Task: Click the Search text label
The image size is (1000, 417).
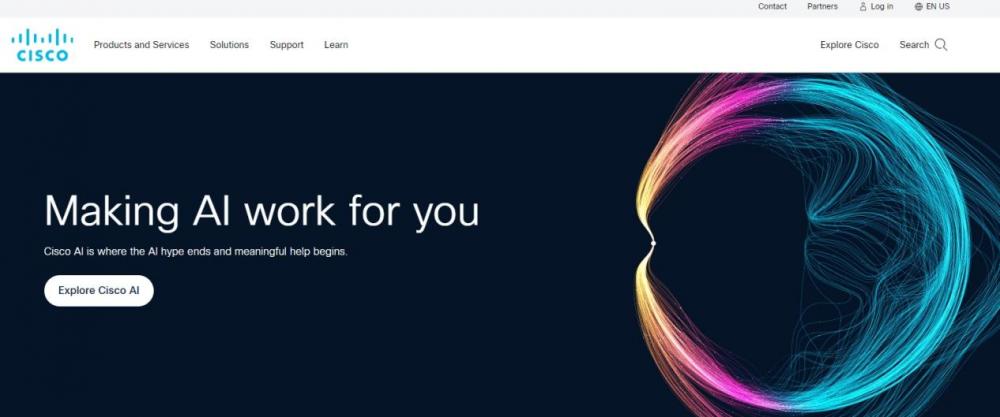Action: [x=914, y=45]
